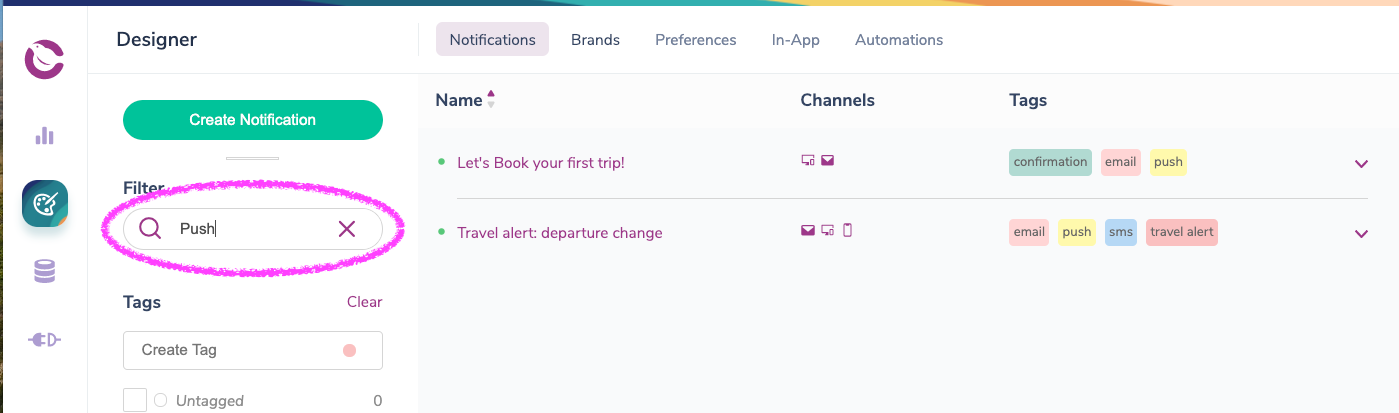Expand the Travel alert departure change row
This screenshot has width=1399, height=413.
click(x=1361, y=234)
